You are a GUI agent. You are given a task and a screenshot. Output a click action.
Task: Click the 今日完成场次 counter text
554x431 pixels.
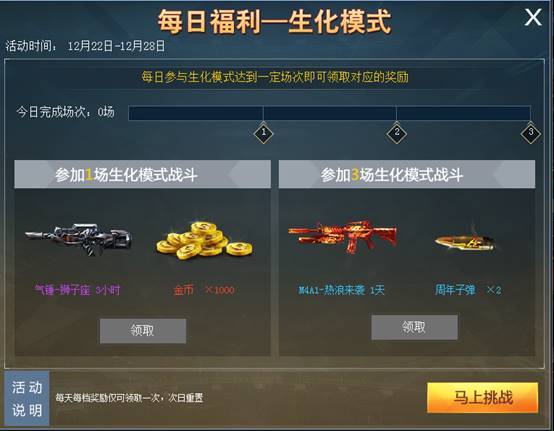65,112
